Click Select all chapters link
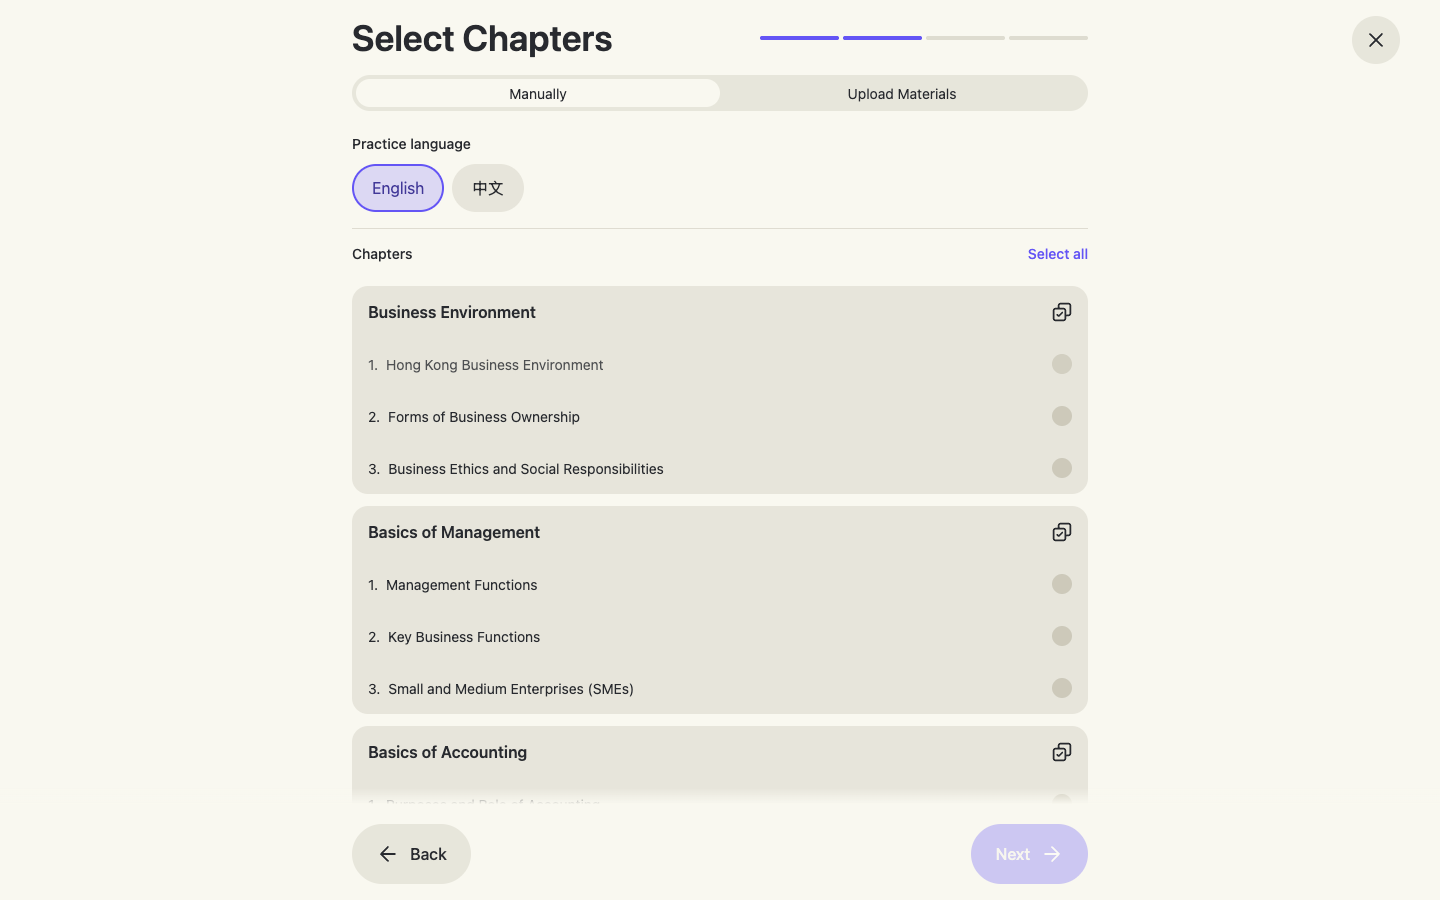 [x=1057, y=254]
